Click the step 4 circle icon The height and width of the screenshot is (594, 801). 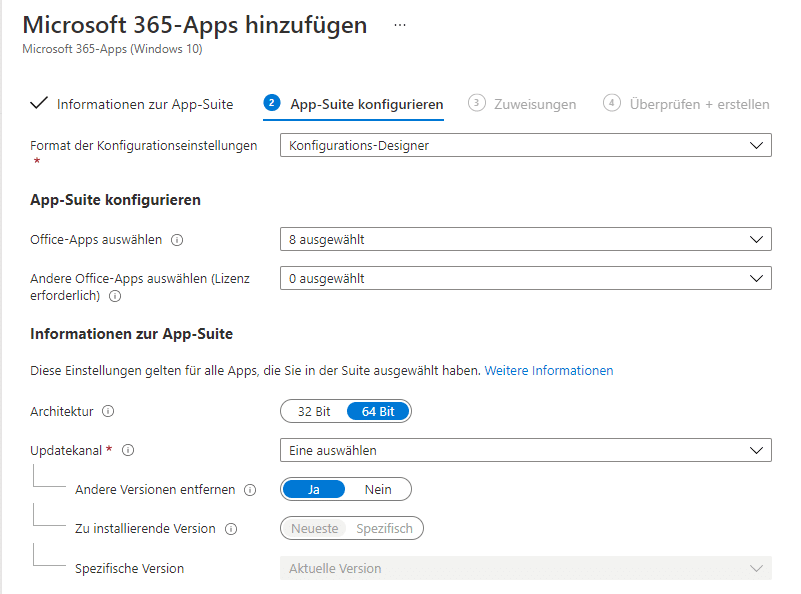(611, 103)
